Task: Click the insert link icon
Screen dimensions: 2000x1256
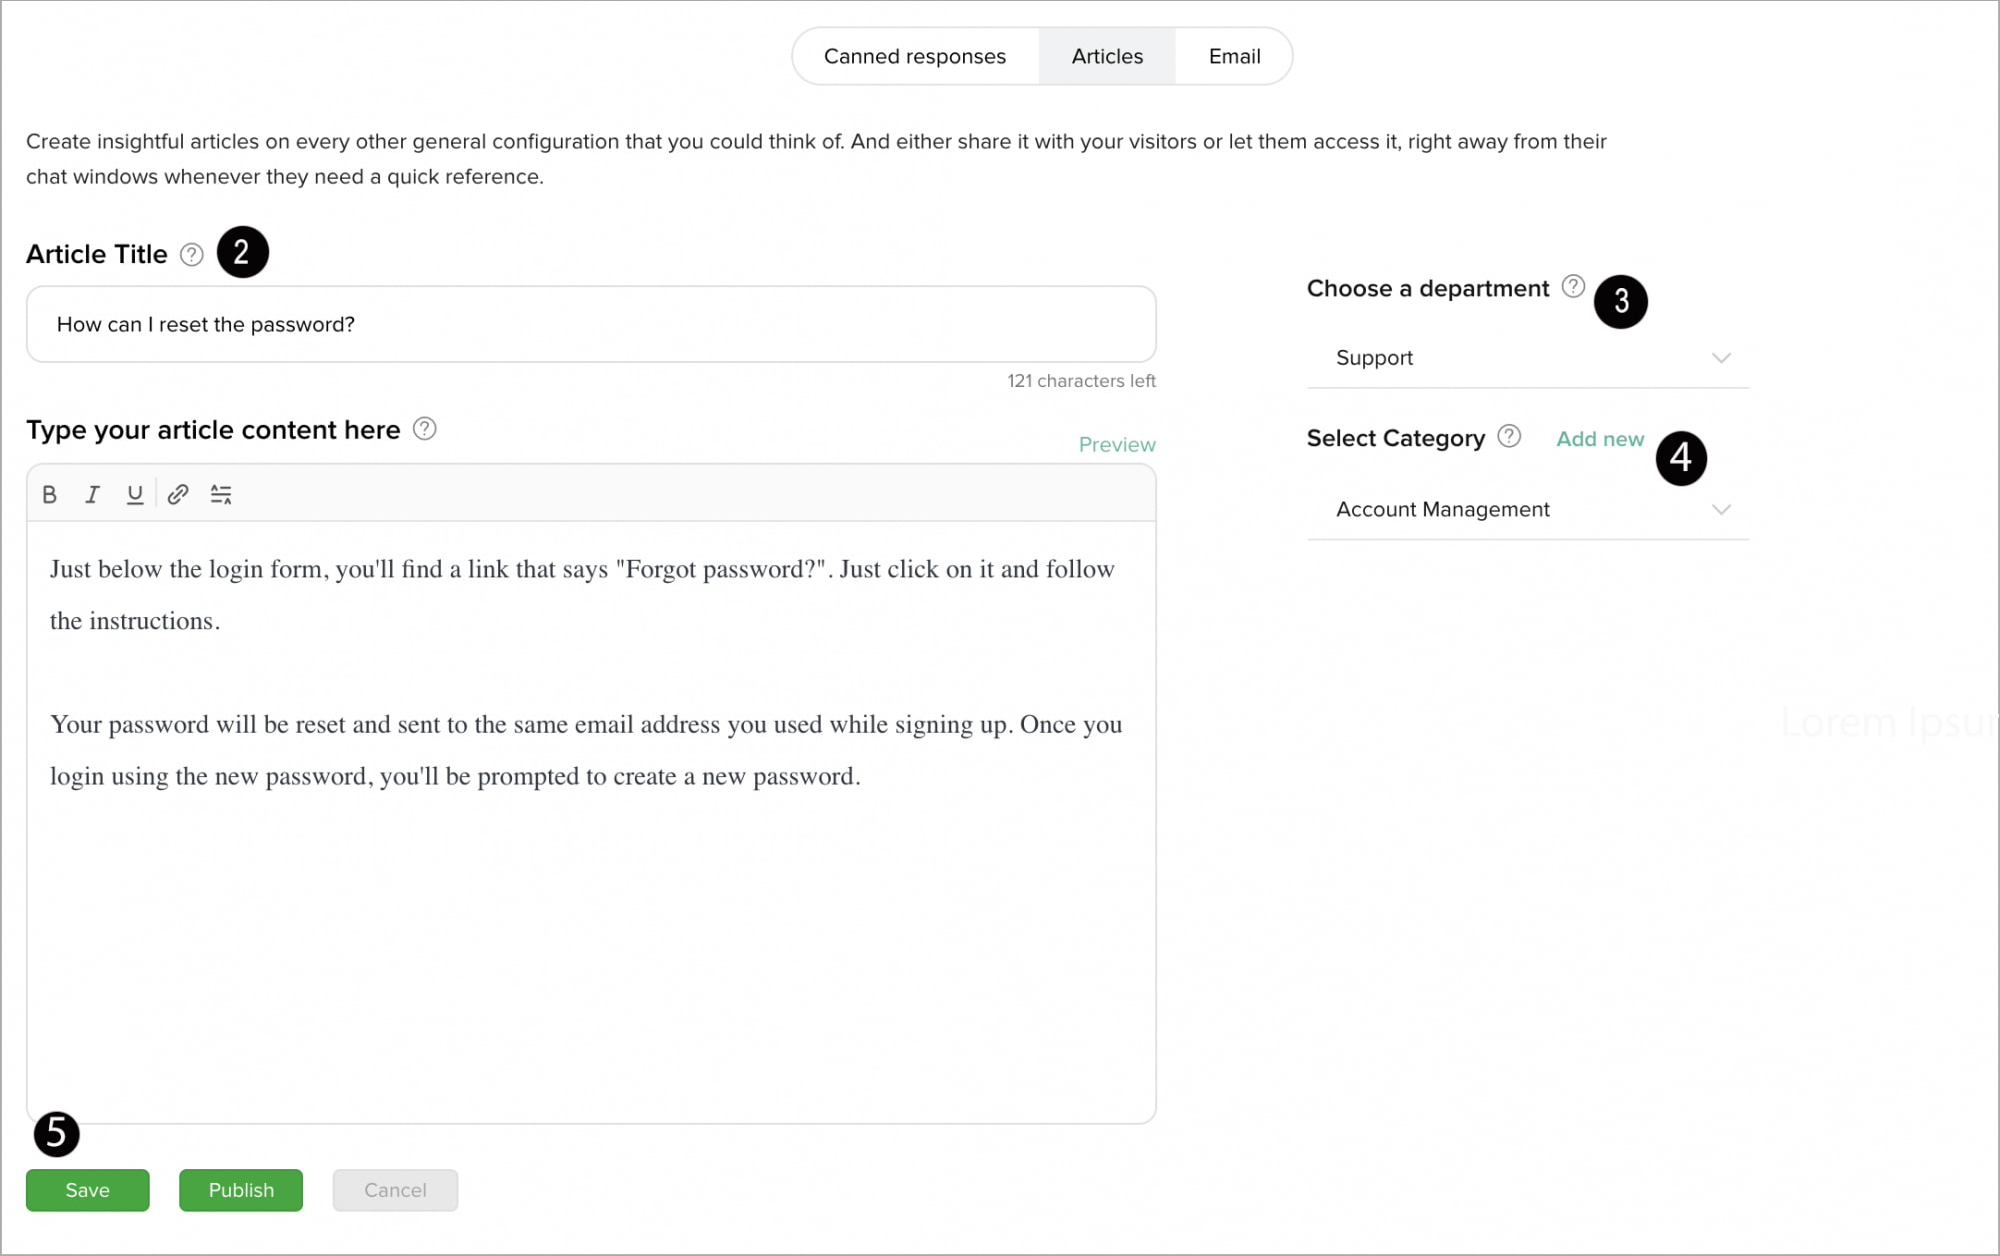Action: [178, 494]
